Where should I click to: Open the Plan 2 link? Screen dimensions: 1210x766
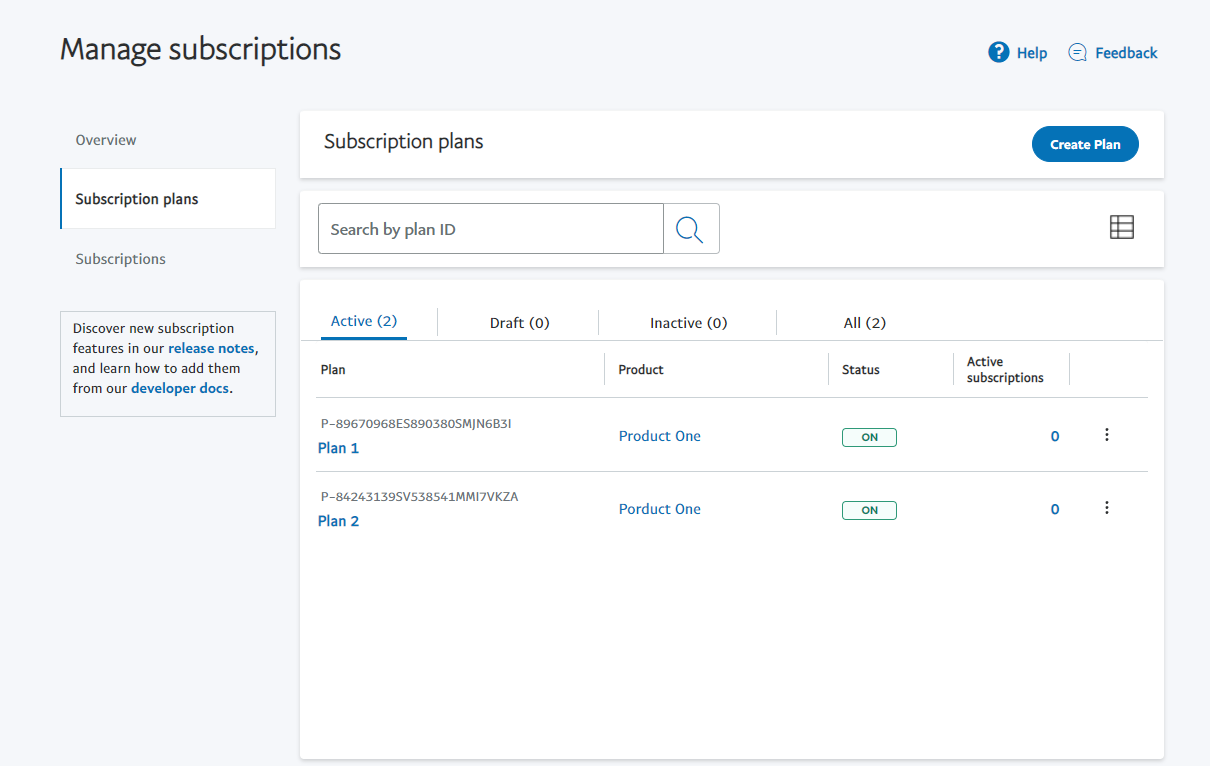pos(338,521)
